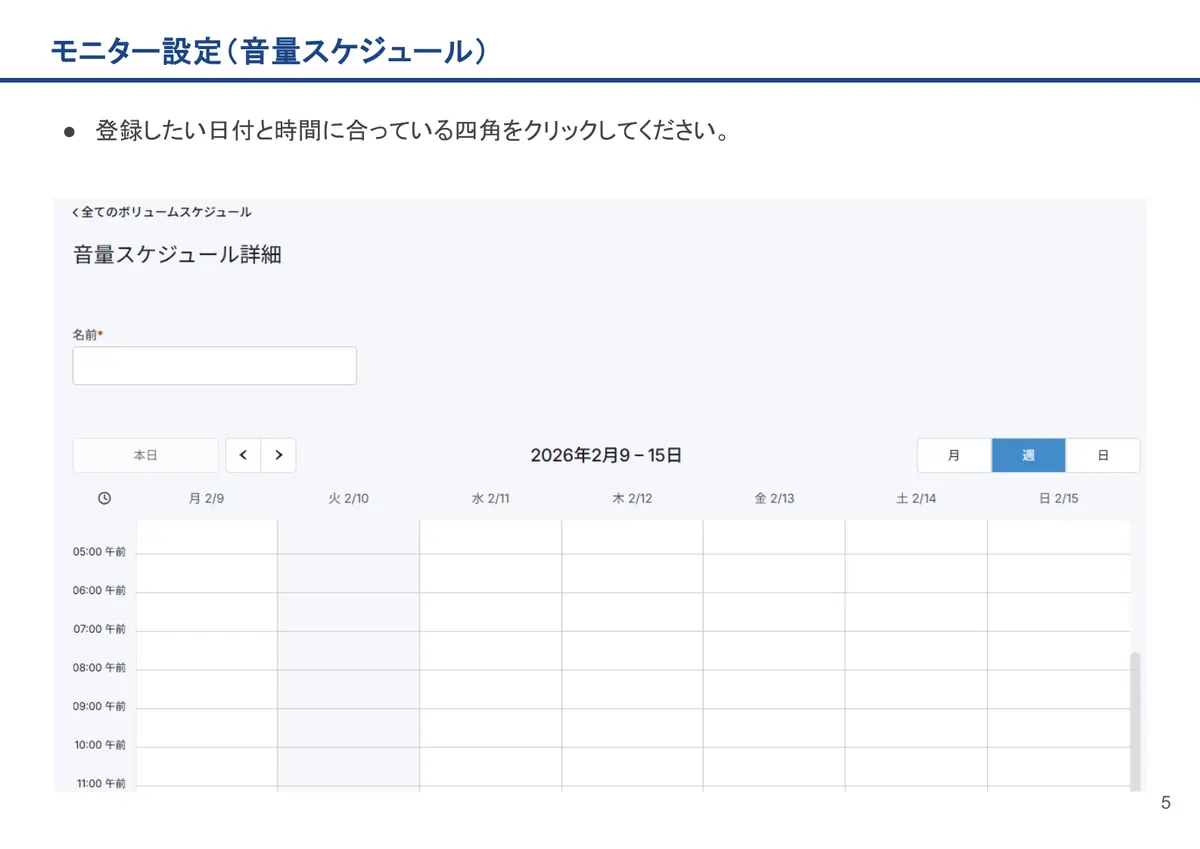The height and width of the screenshot is (849, 1200).
Task: Click the 名前 text input field
Action: (x=214, y=366)
